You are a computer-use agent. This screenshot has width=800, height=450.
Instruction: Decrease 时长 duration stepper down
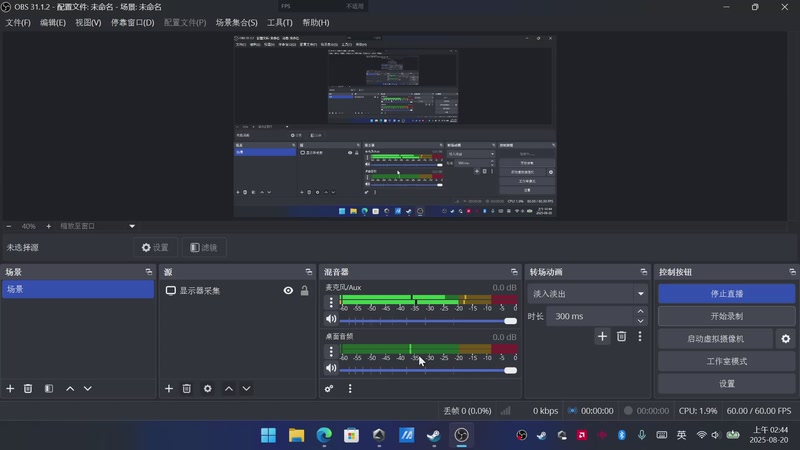[640, 321]
